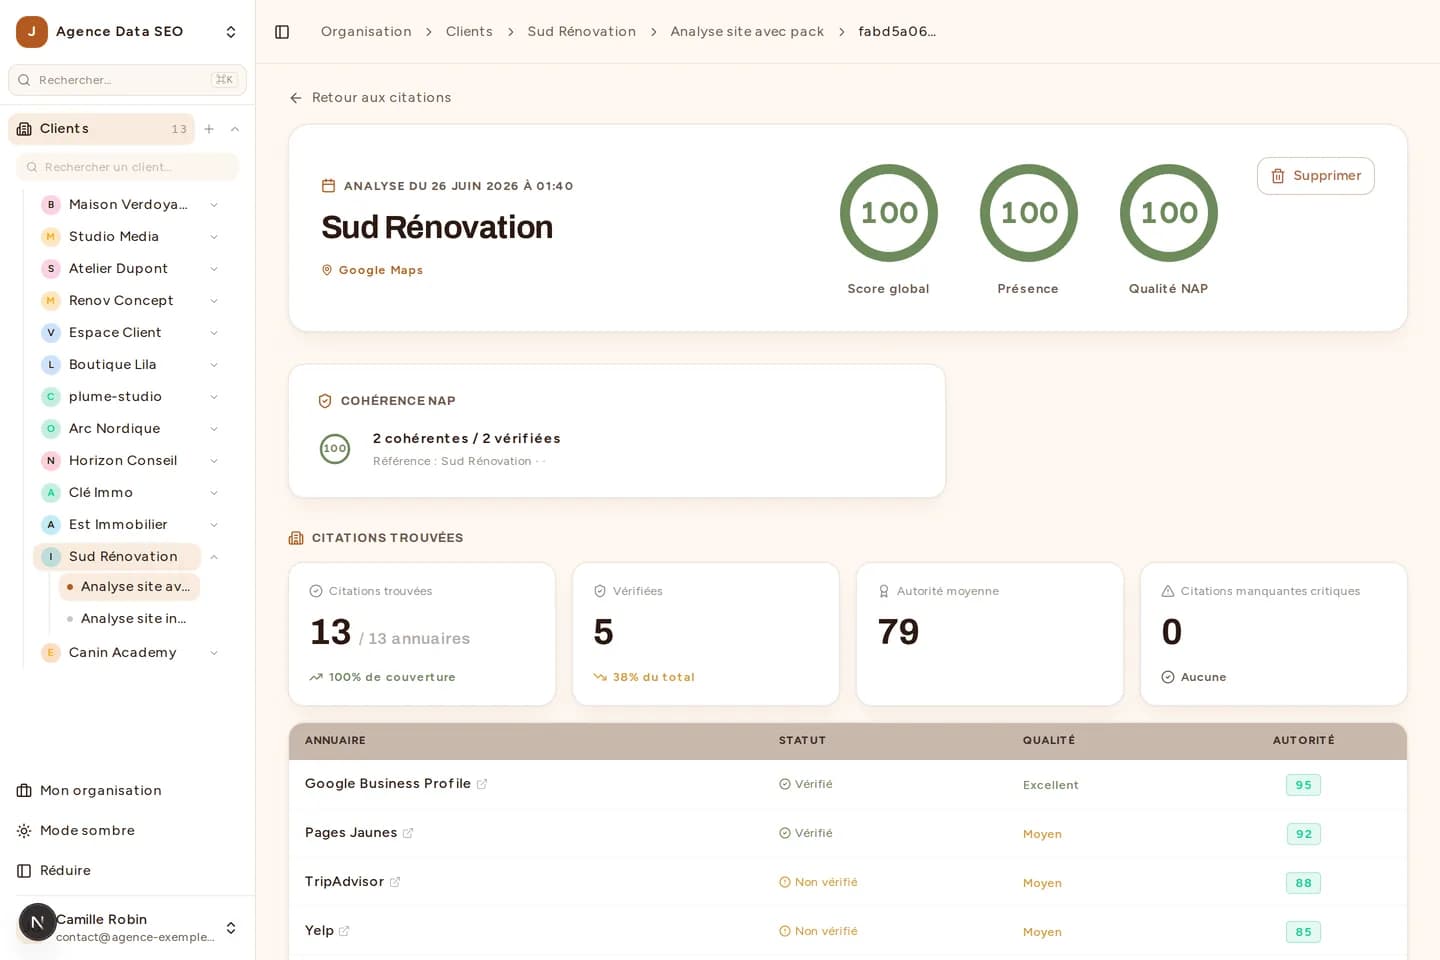Search in Rechercher un client field
Screen dimensions: 1440x960
coord(127,167)
